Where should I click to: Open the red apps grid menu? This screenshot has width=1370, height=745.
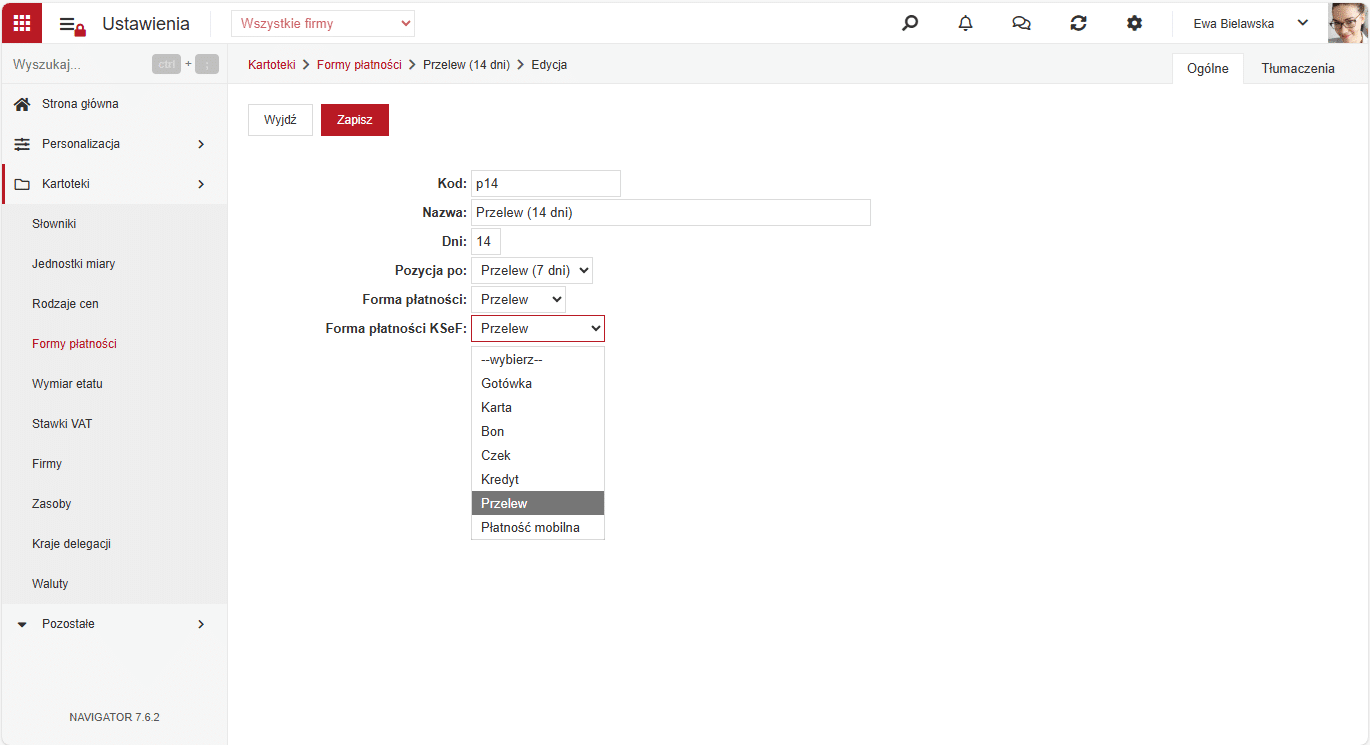[x=22, y=22]
